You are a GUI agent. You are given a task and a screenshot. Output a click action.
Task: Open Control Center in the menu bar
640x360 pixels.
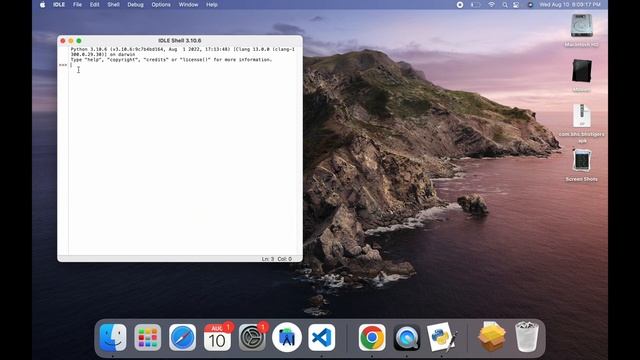(516, 4)
